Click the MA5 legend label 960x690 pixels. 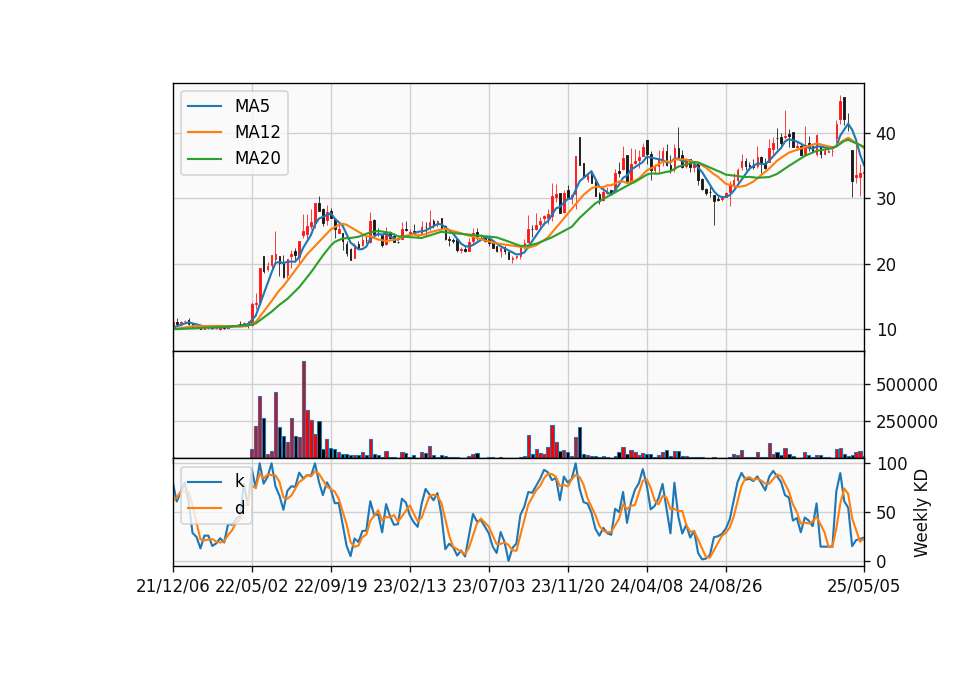252,106
